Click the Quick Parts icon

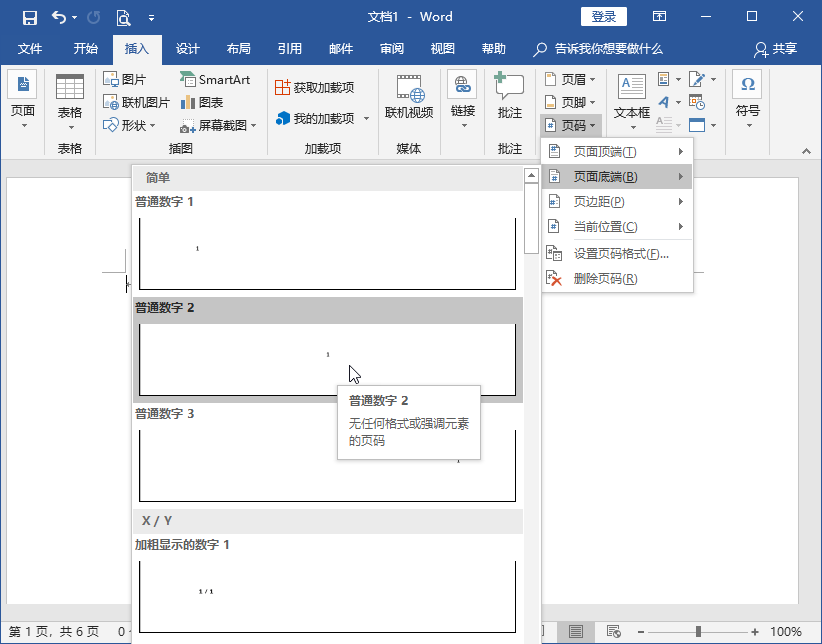click(664, 79)
